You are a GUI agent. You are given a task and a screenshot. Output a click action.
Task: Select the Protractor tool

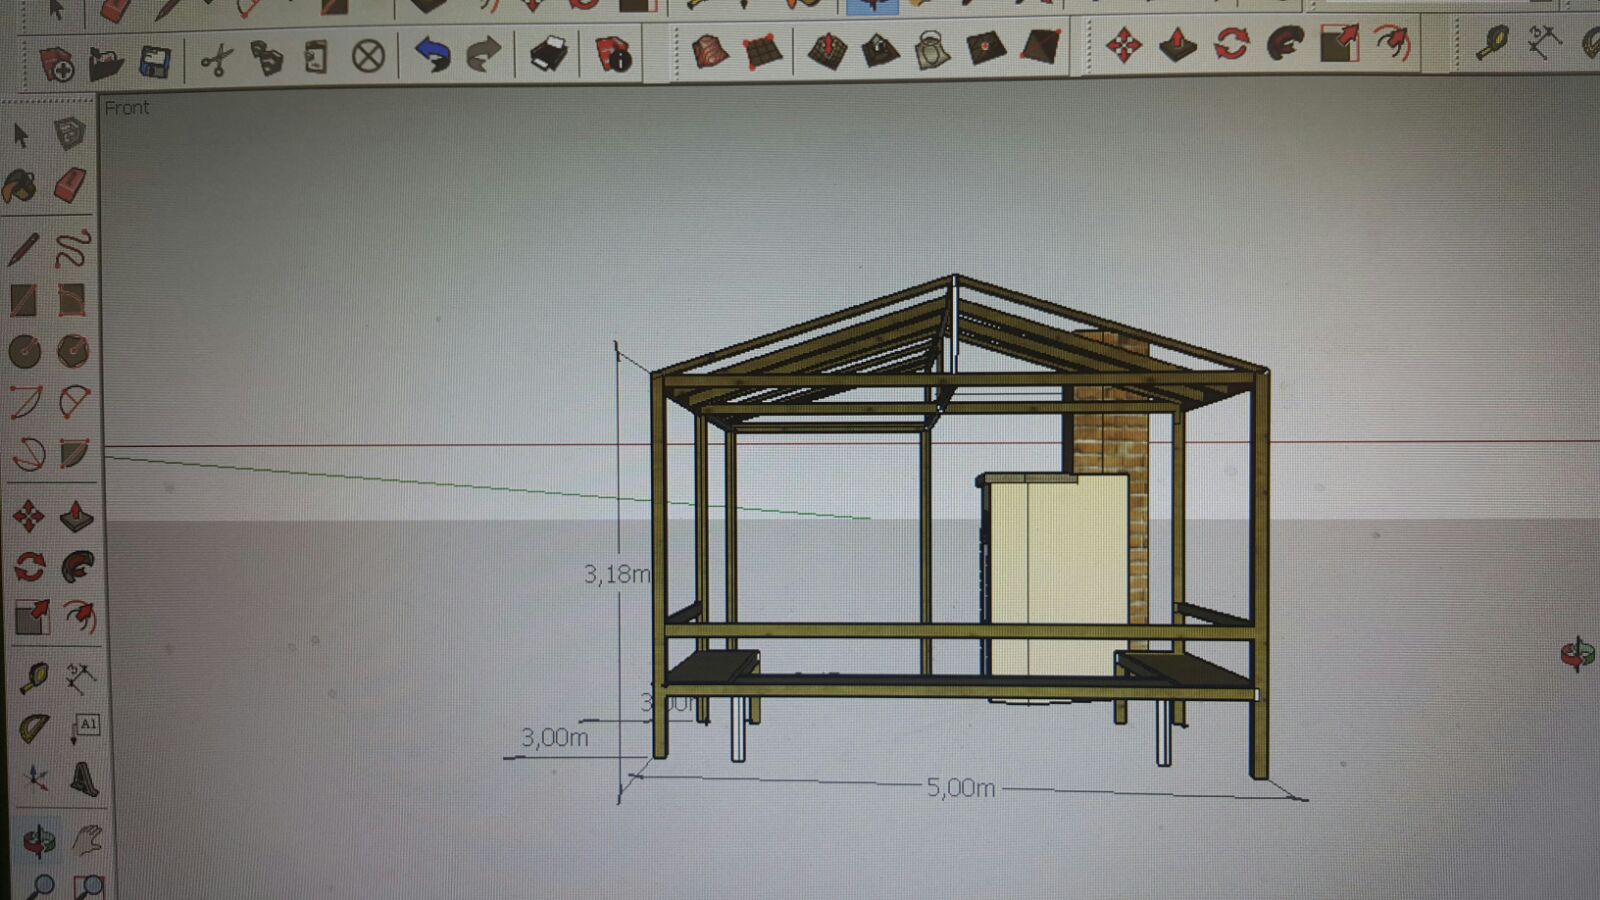pyautogui.click(x=33, y=728)
